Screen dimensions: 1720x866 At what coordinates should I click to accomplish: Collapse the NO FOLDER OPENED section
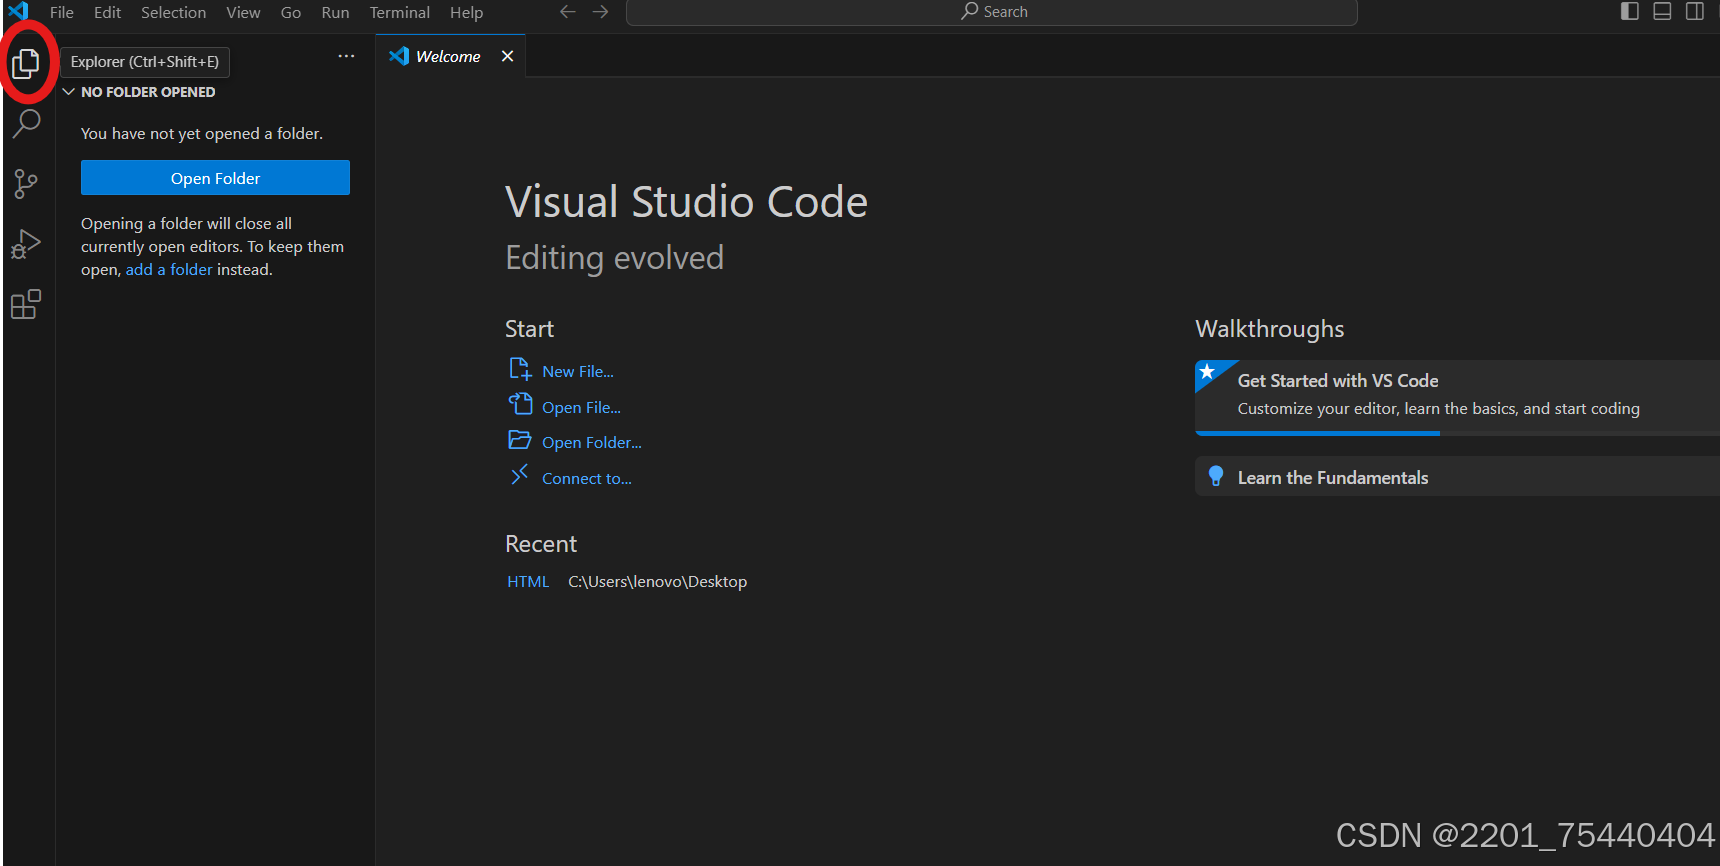coord(139,92)
